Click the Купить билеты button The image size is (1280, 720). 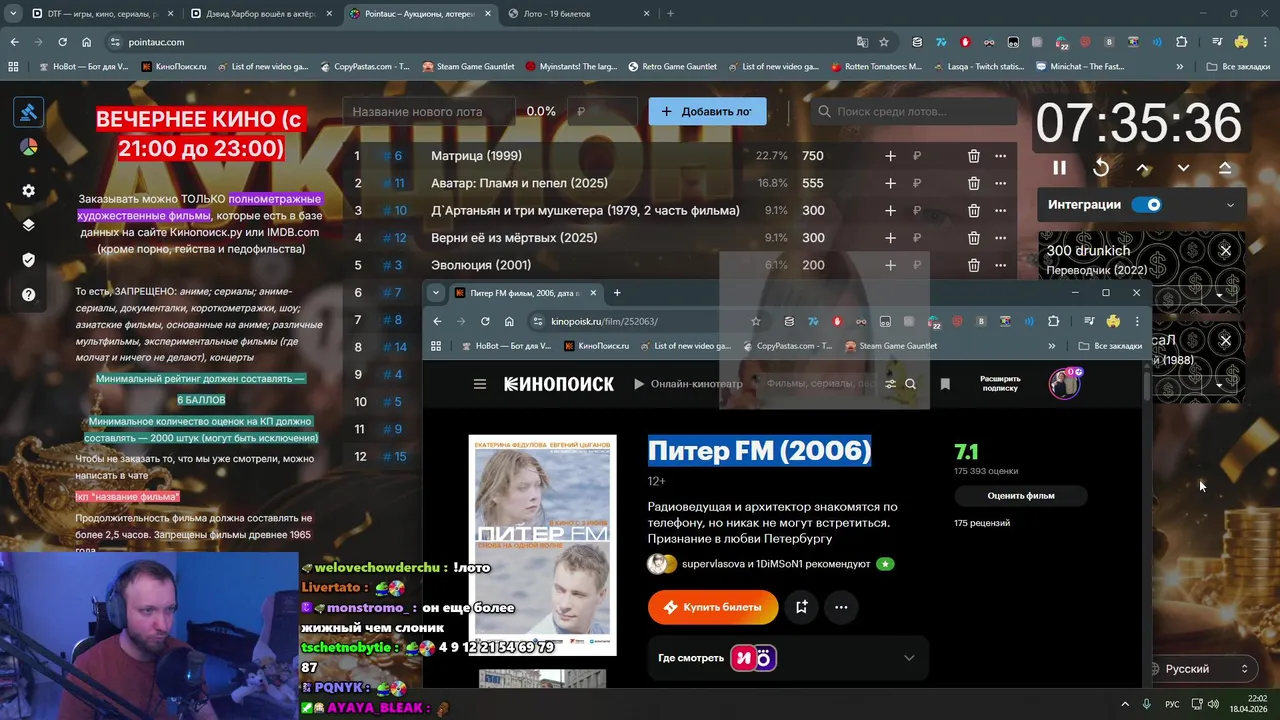click(x=713, y=607)
